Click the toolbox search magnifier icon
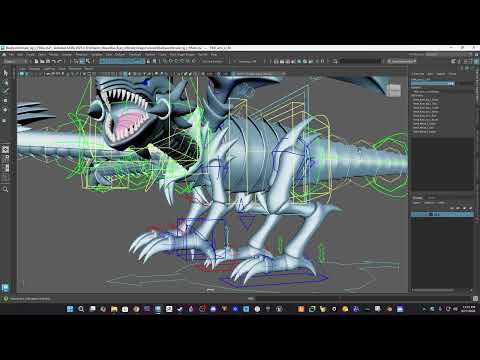The height and width of the screenshot is (360, 480). [x=6, y=189]
